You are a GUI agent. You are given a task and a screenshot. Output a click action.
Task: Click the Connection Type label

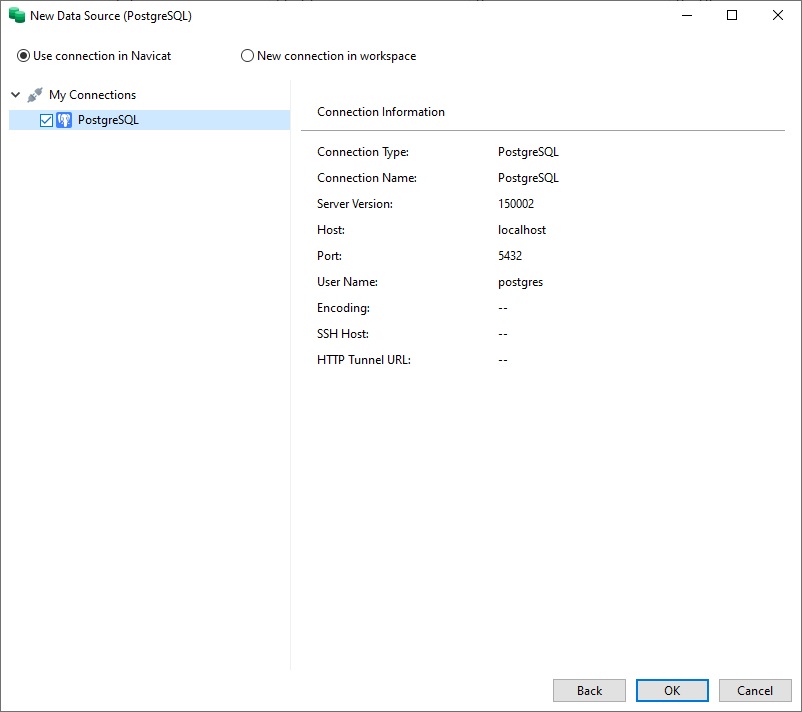click(x=363, y=152)
